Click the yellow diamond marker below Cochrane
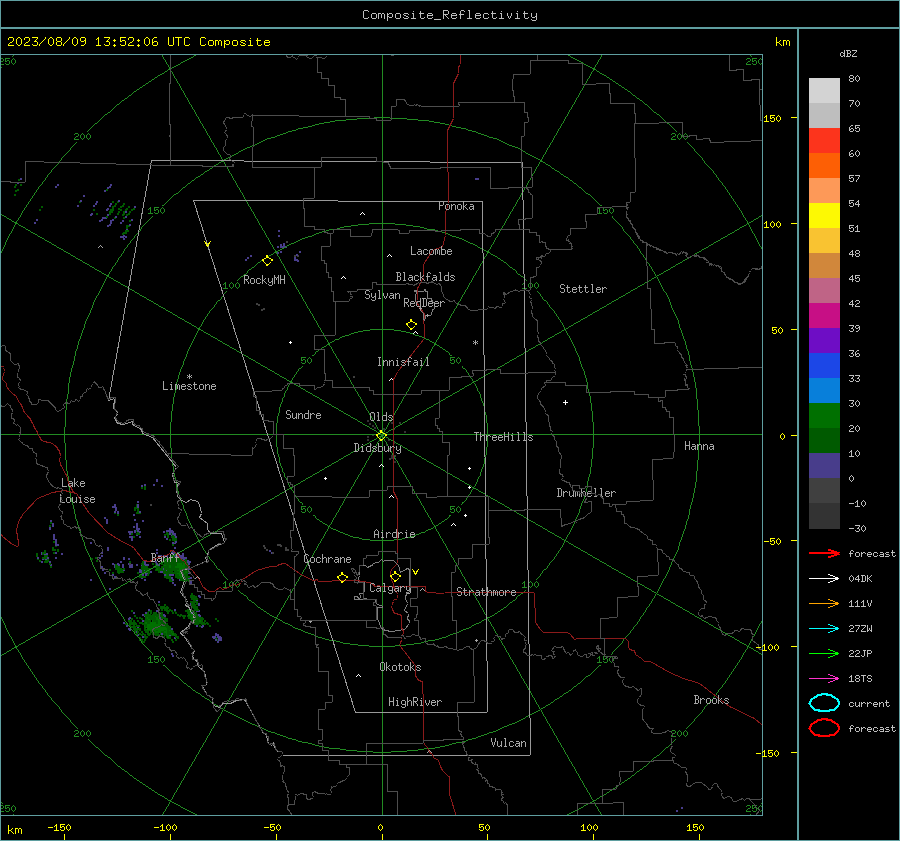Image resolution: width=900 pixels, height=841 pixels. click(x=343, y=578)
